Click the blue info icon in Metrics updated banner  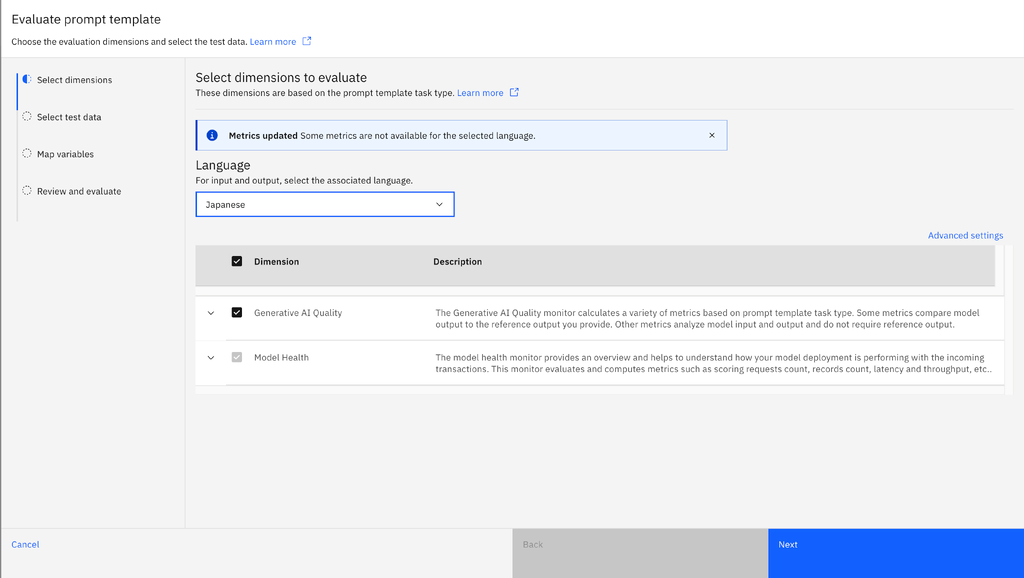212,135
